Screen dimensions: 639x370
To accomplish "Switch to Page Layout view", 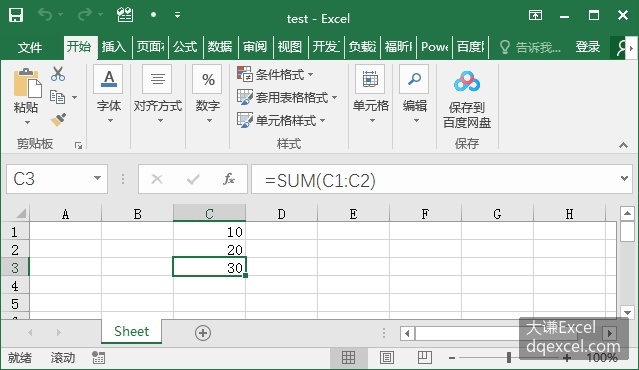I will [x=387, y=358].
